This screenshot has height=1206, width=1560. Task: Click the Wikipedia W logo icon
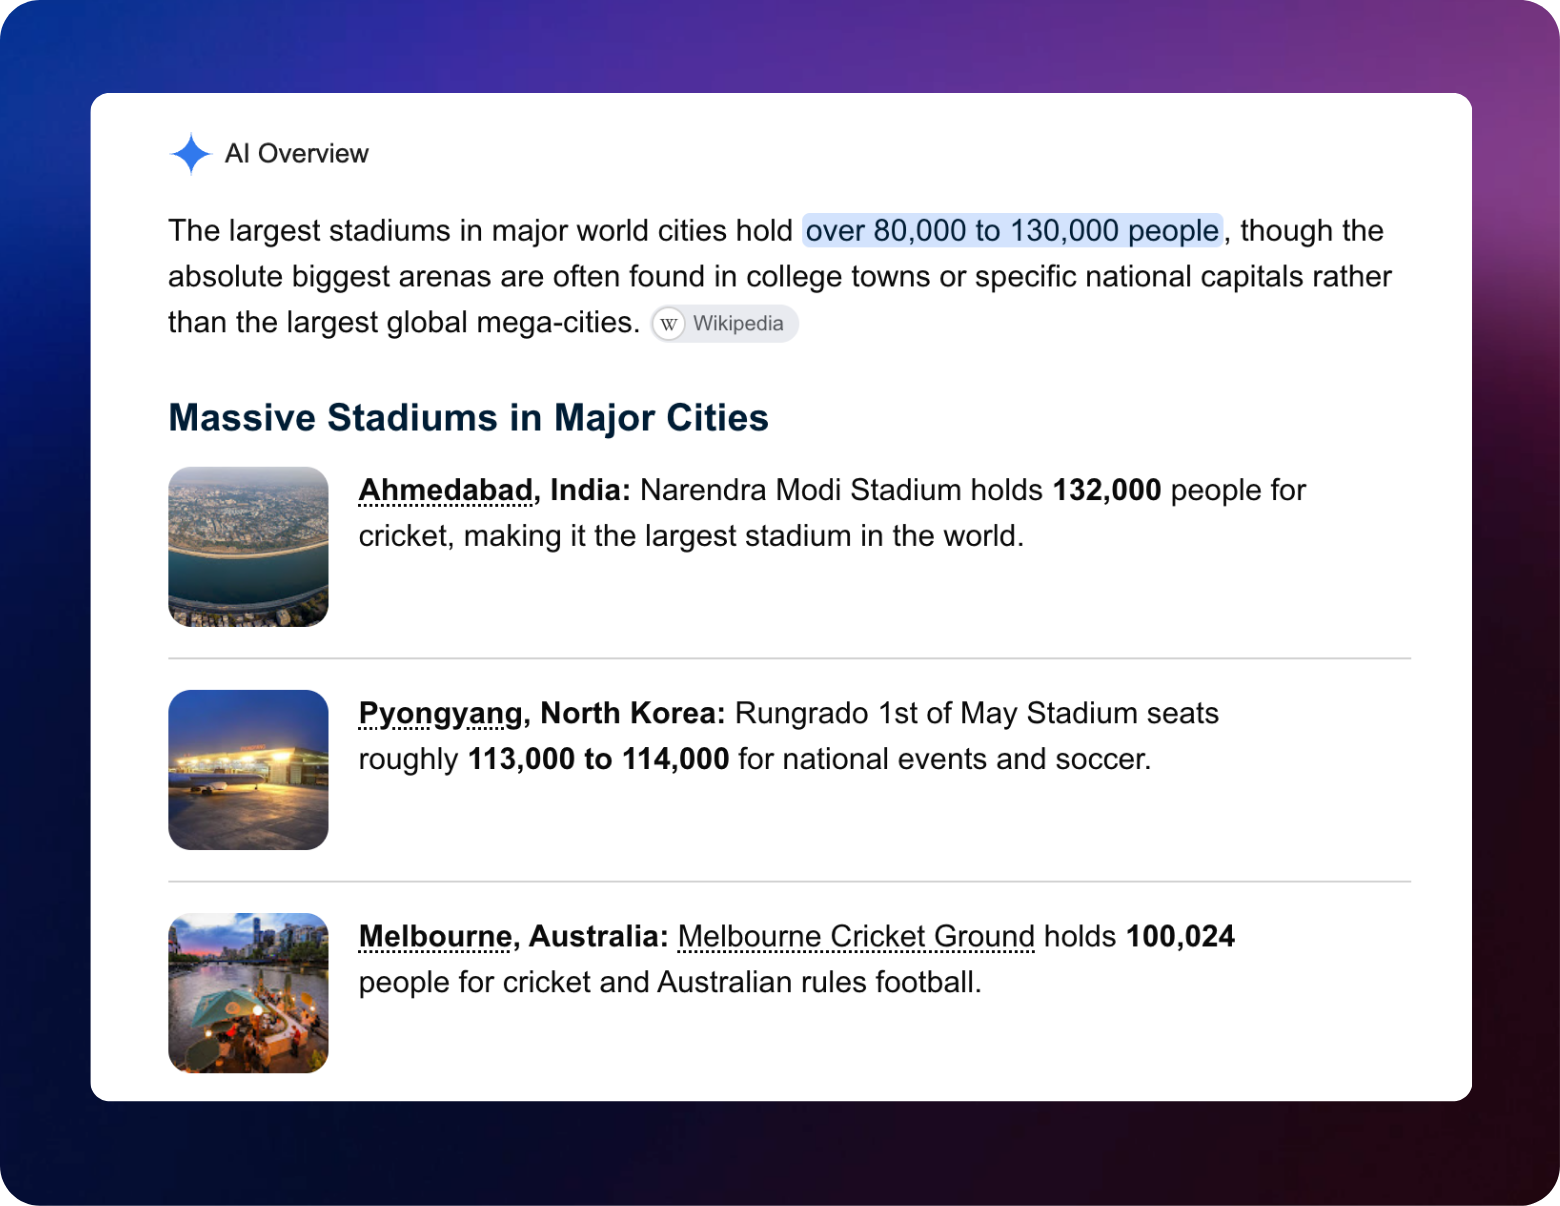[669, 324]
